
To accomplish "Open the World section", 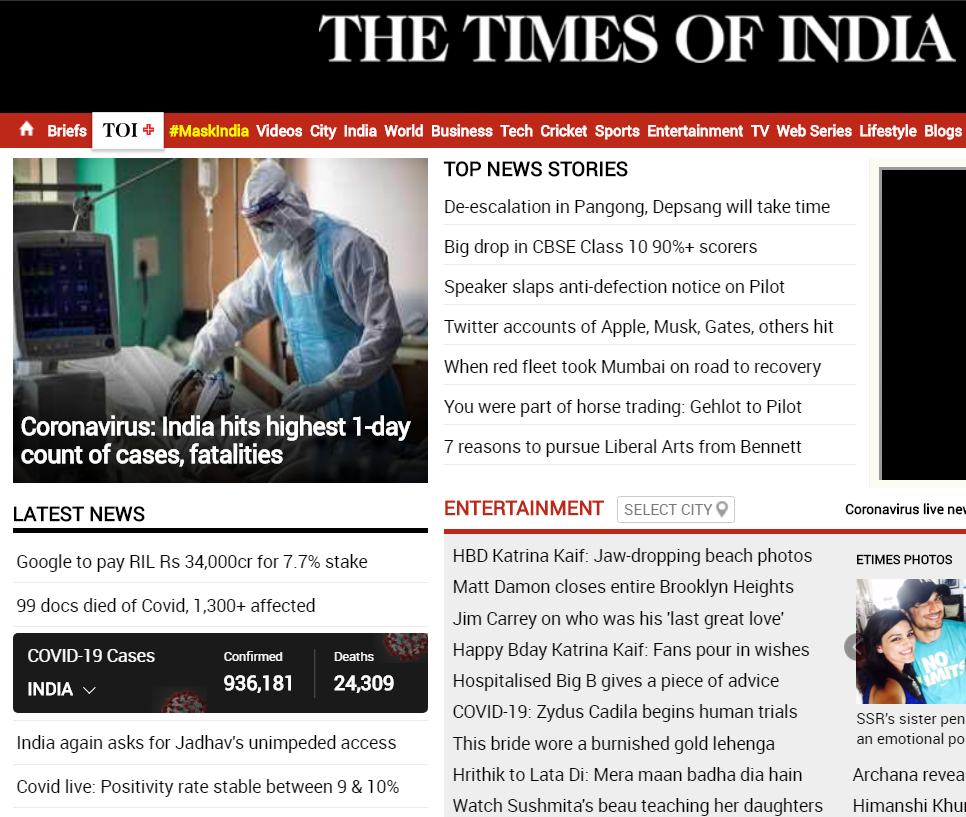I will click(404, 131).
